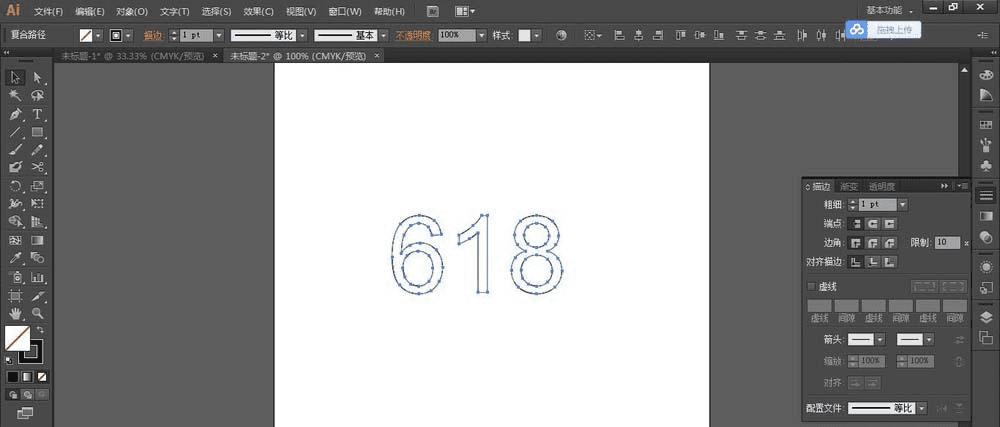Open the Layers panel icon in dock
The image size is (1000, 427).
tap(986, 318)
